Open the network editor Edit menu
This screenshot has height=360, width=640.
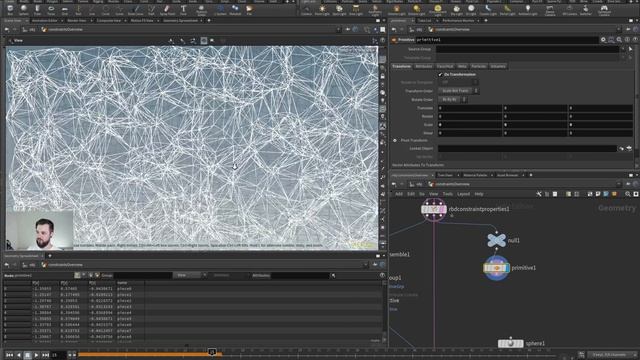[411, 194]
